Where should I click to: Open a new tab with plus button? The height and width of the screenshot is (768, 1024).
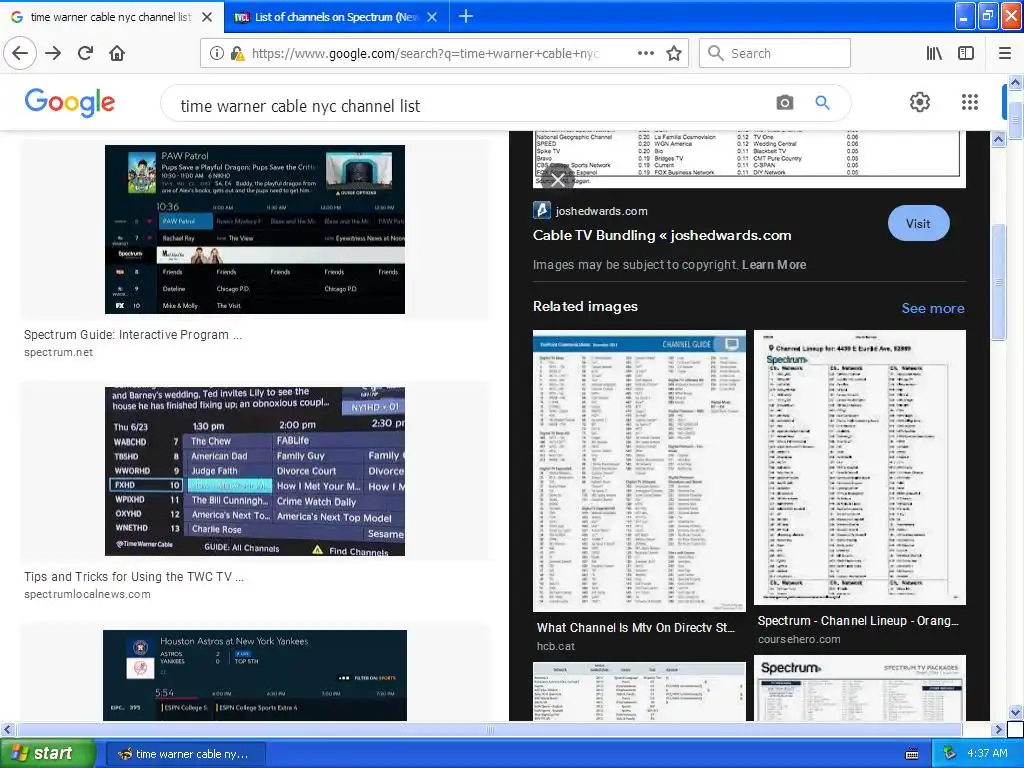pyautogui.click(x=466, y=16)
